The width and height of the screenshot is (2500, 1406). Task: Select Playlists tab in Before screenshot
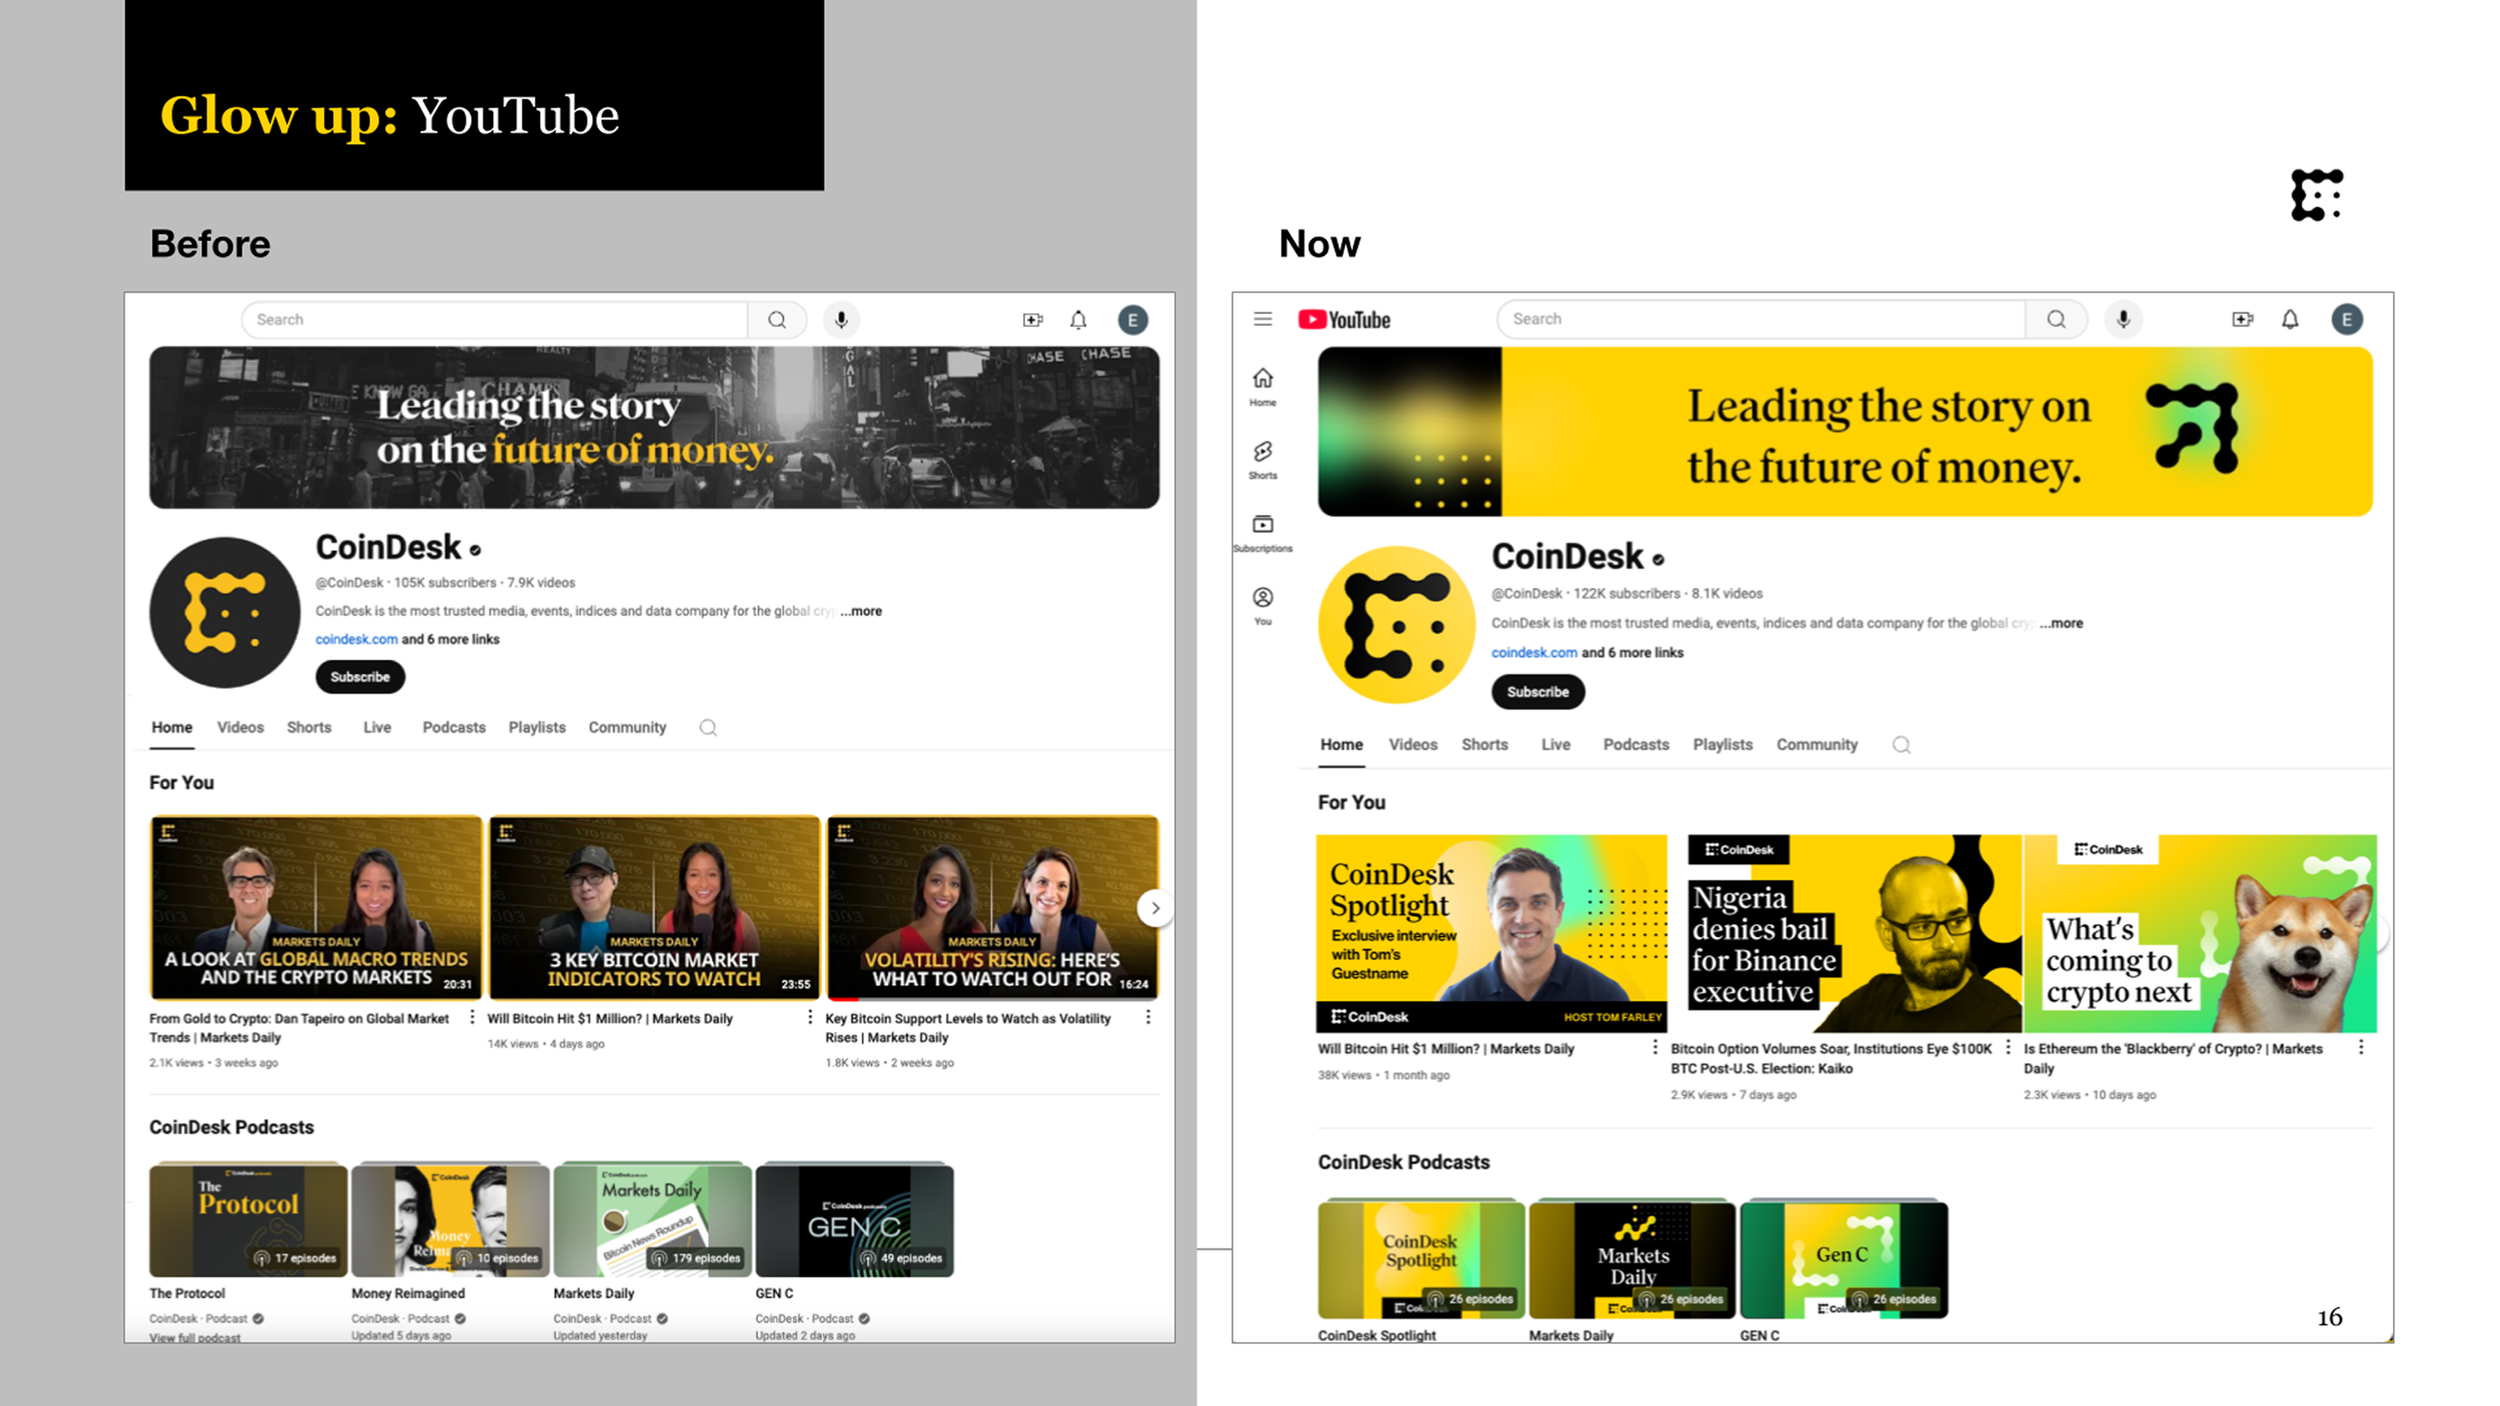tap(537, 727)
